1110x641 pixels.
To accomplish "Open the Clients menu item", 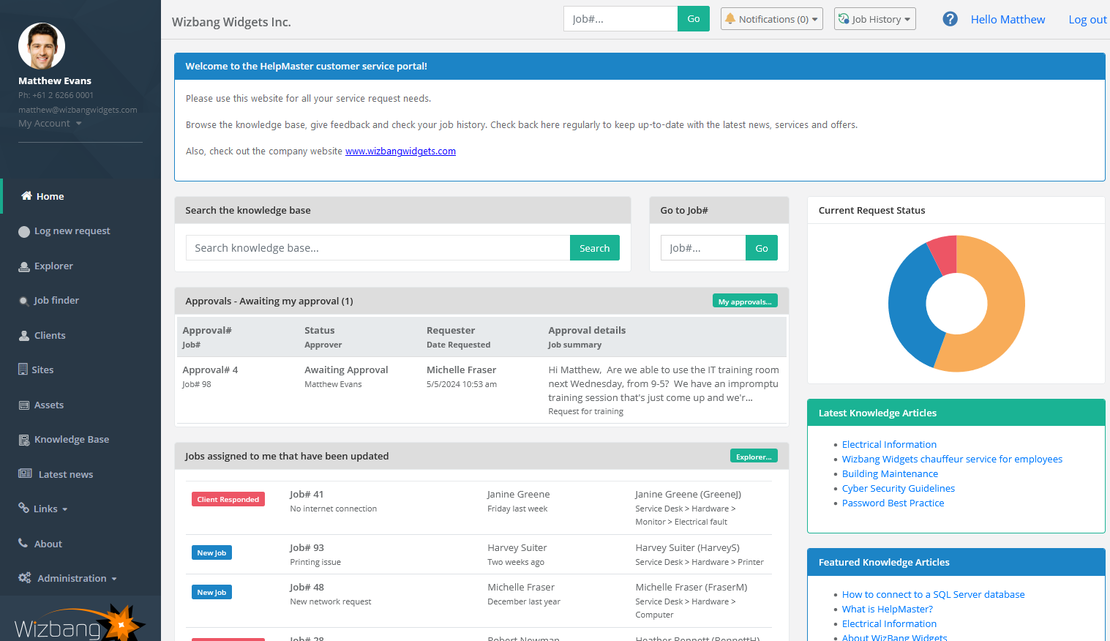I will tap(50, 335).
